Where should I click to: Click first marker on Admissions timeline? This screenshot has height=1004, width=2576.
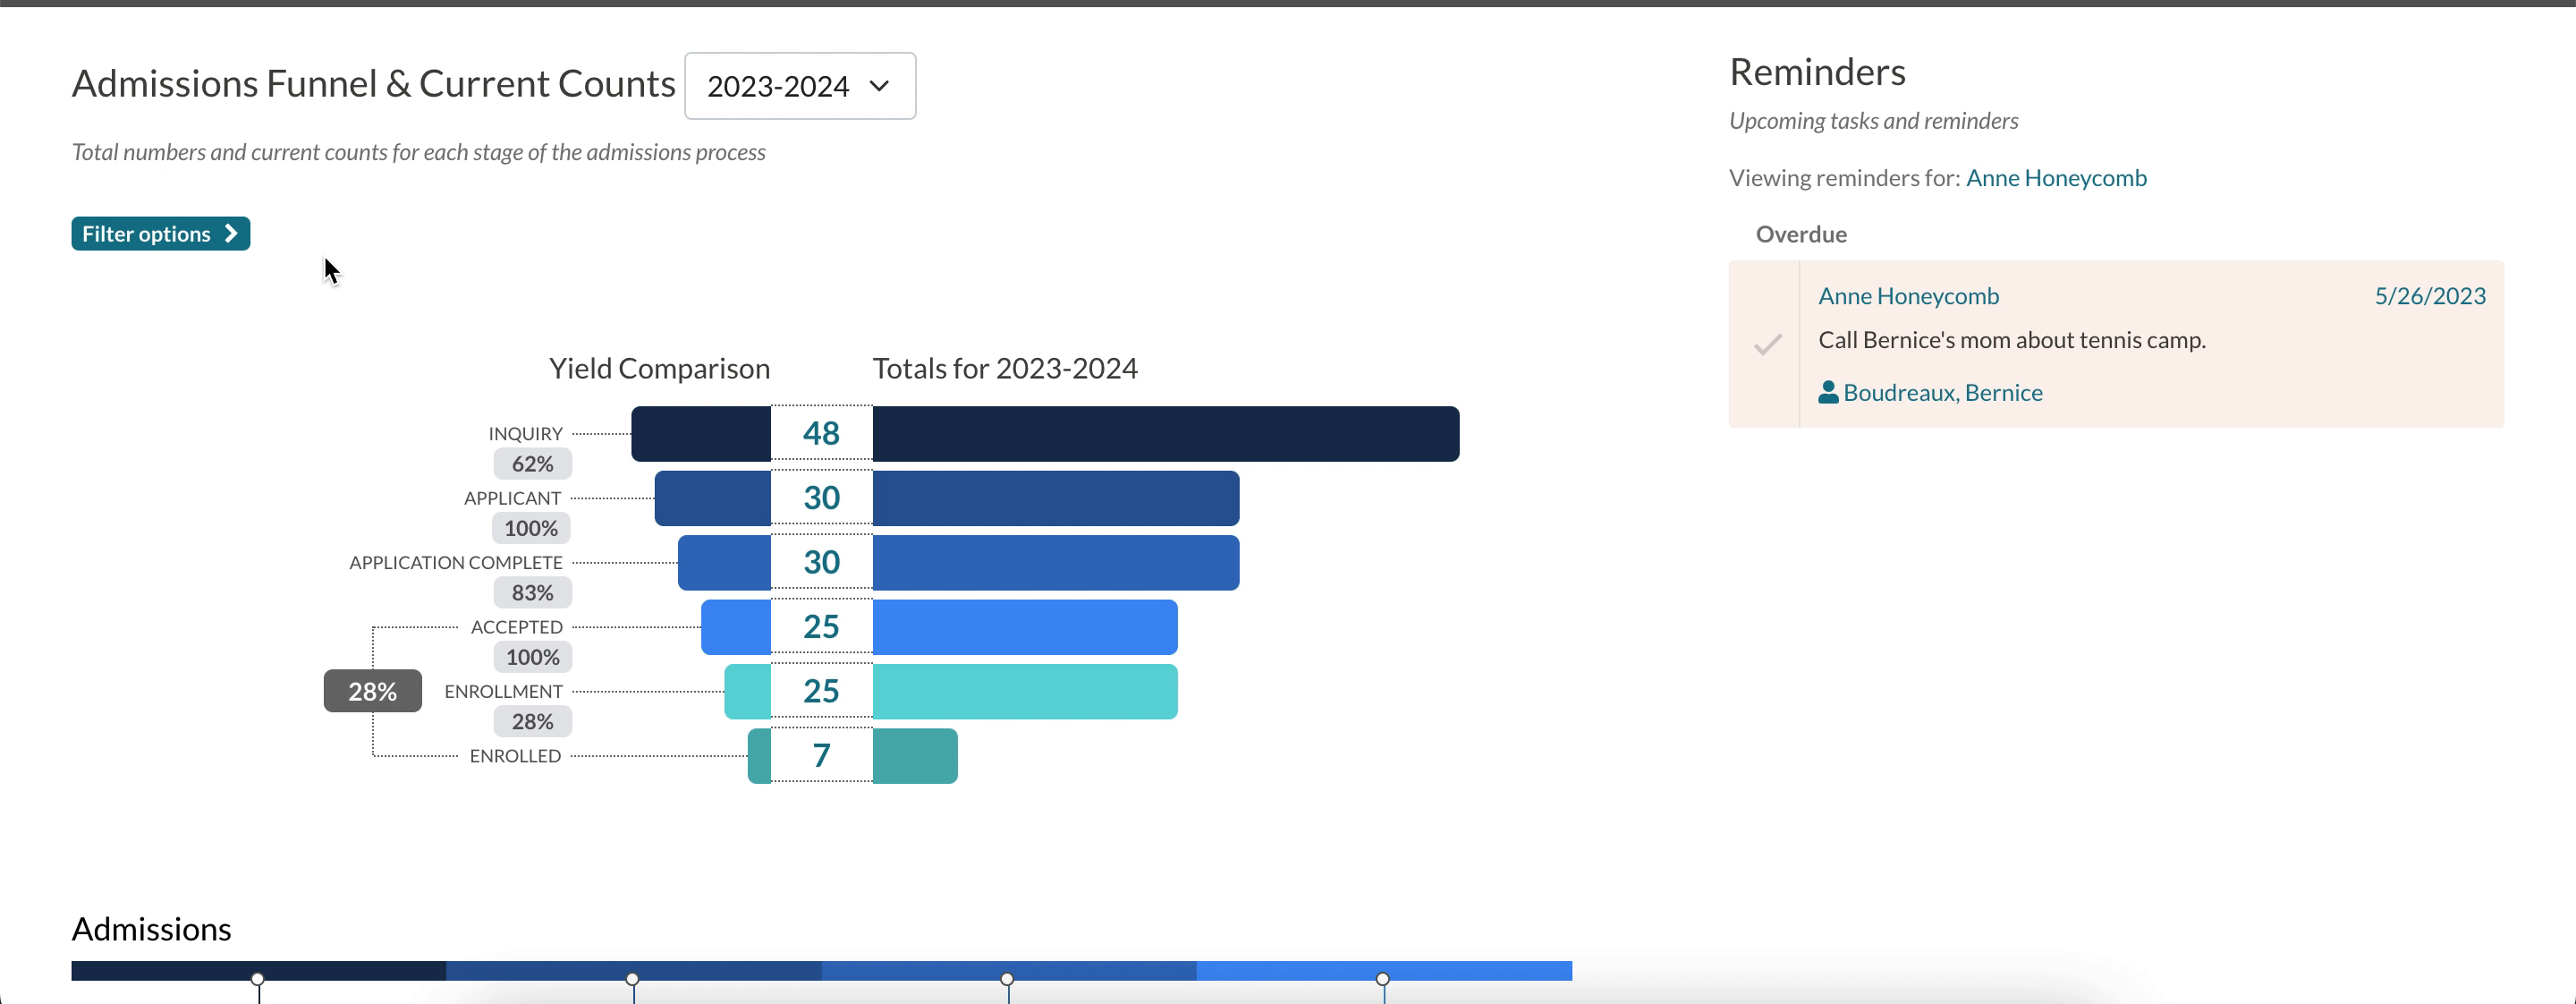click(x=258, y=979)
